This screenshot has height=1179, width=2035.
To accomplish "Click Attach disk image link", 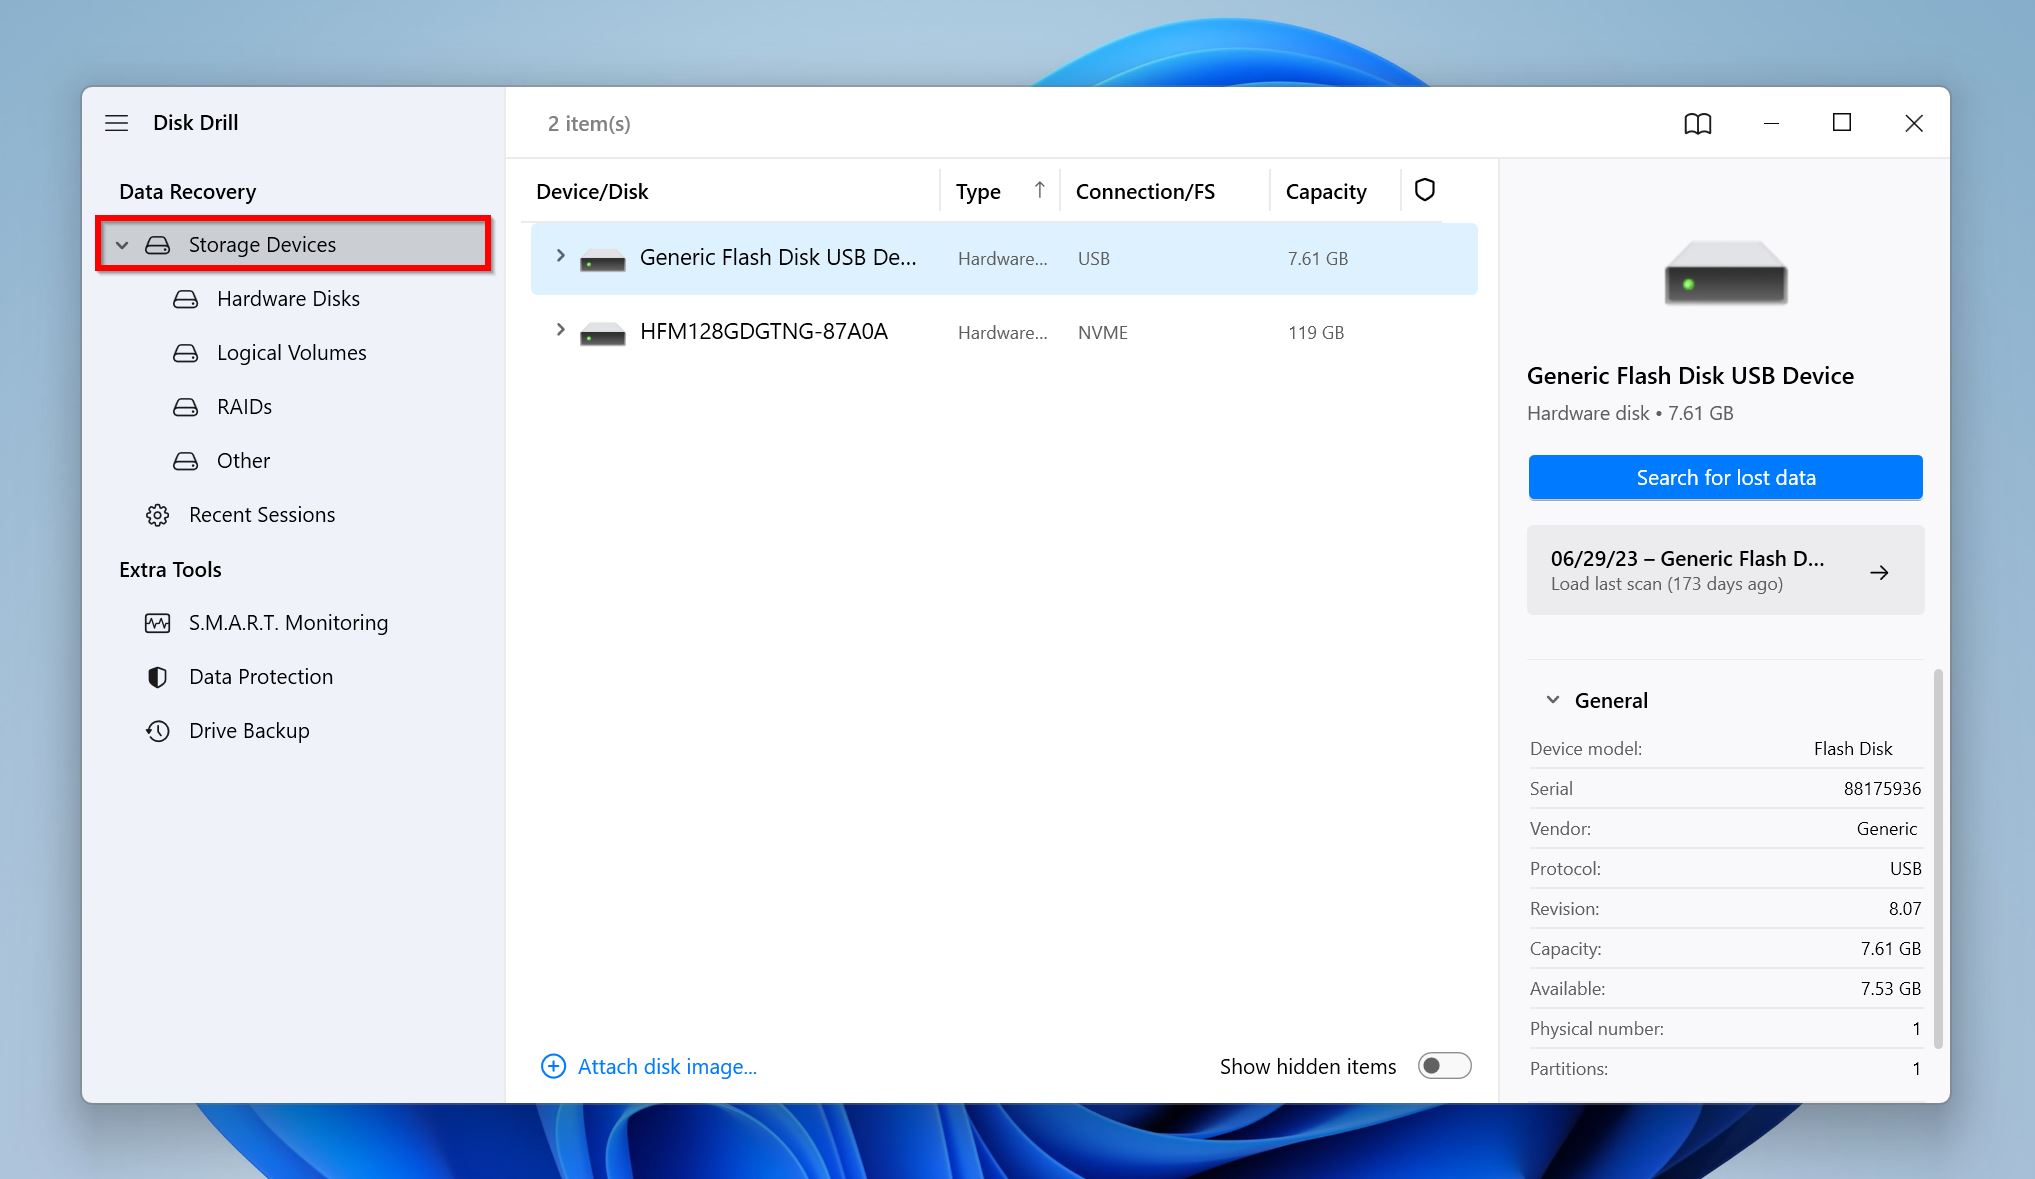I will [x=667, y=1066].
